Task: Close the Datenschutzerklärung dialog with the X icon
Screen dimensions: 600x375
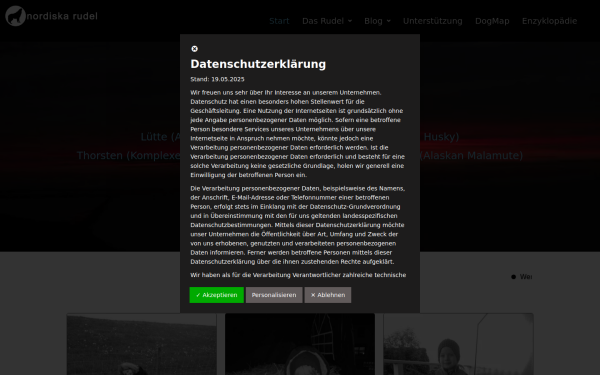Action: pos(194,49)
